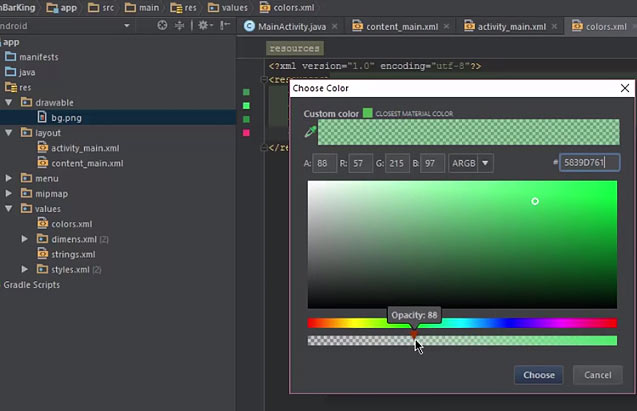This screenshot has height=411, width=637.
Task: Click the values breadcrumb
Action: click(228, 7)
